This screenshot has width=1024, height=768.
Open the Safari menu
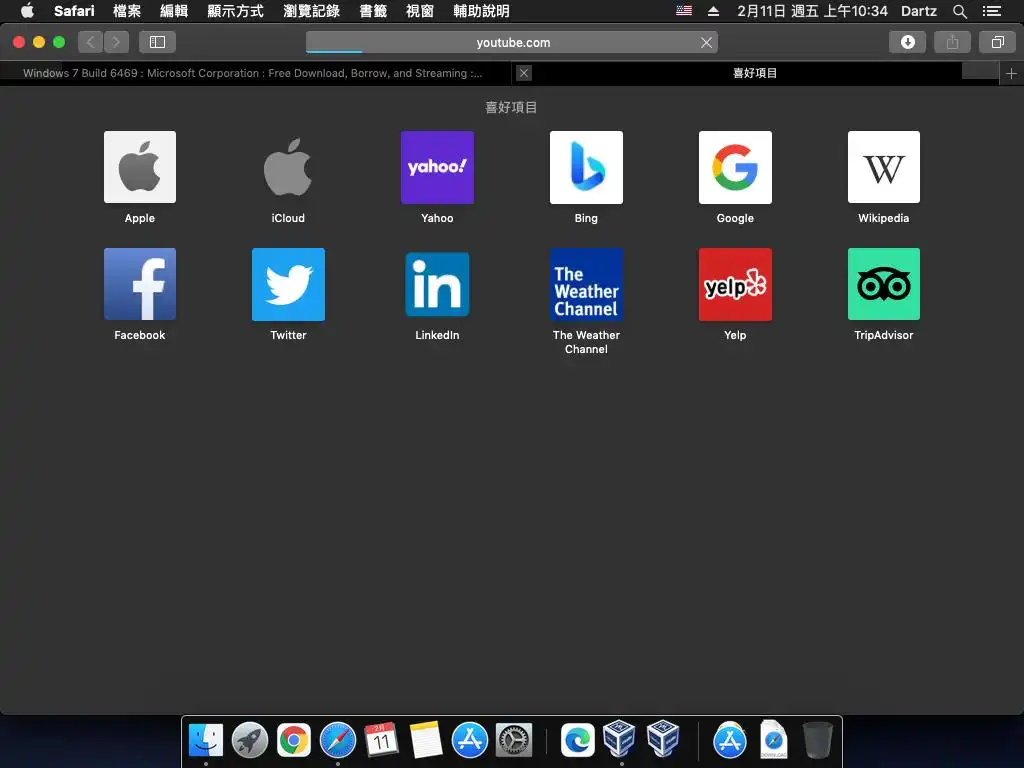coord(74,10)
